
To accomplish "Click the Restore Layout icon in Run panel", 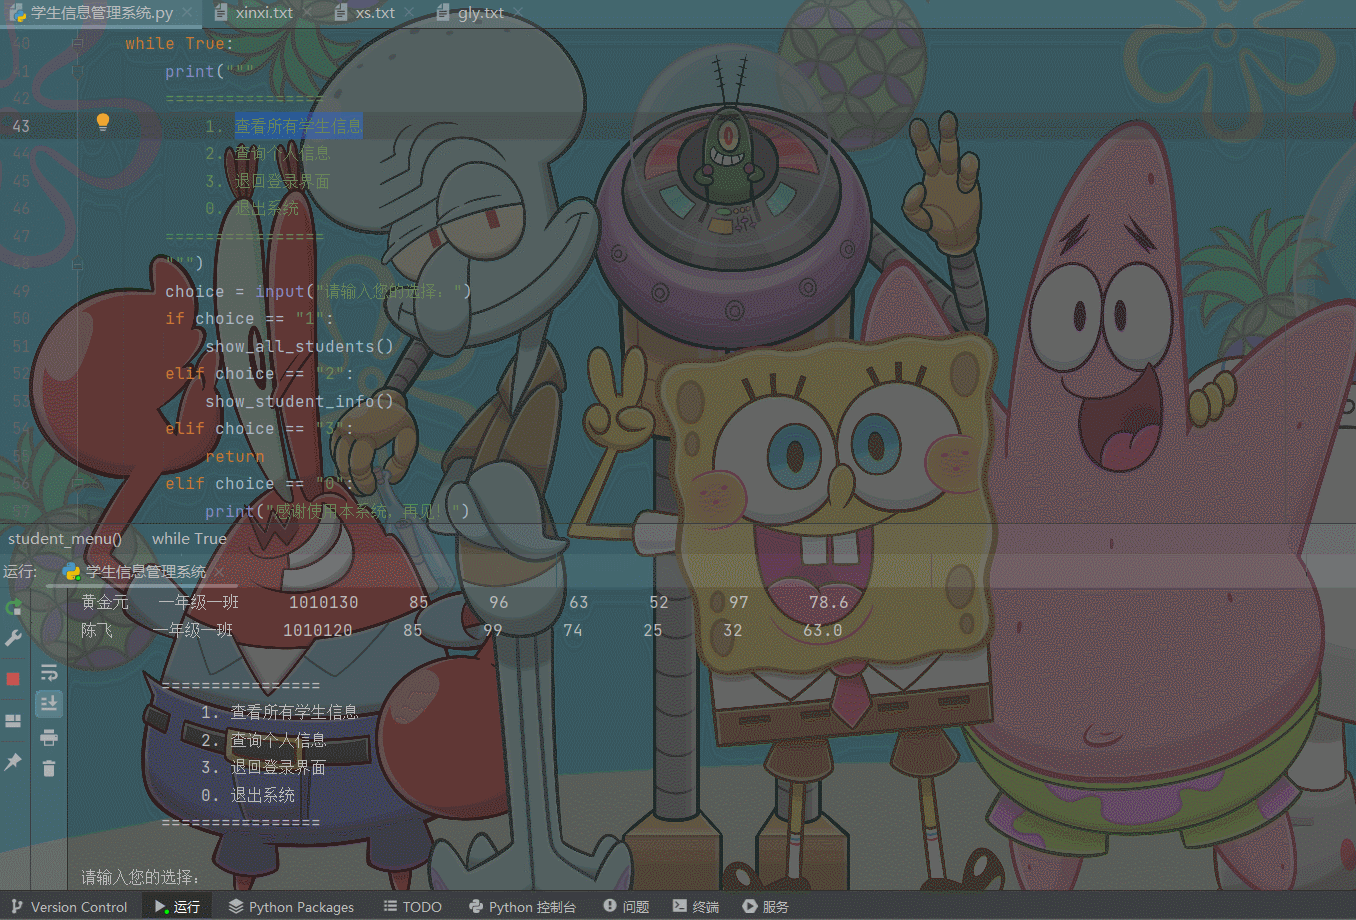I will click(x=13, y=721).
